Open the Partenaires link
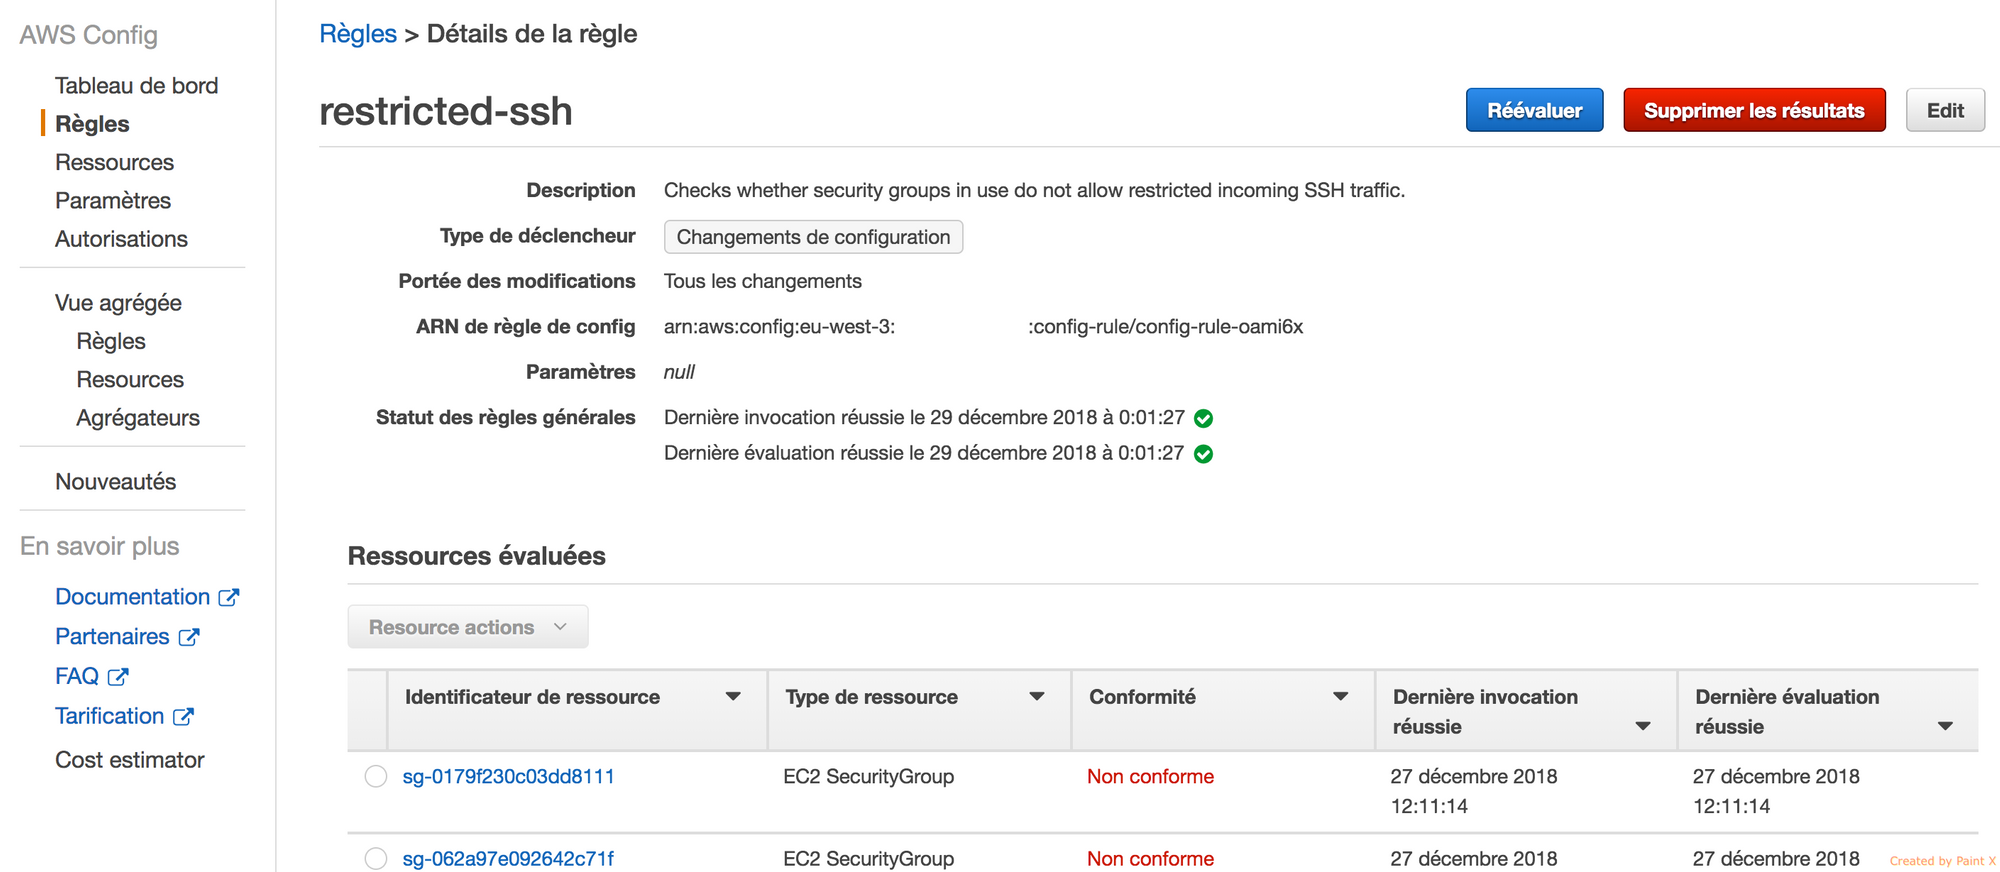This screenshot has height=872, width=2000. point(112,637)
